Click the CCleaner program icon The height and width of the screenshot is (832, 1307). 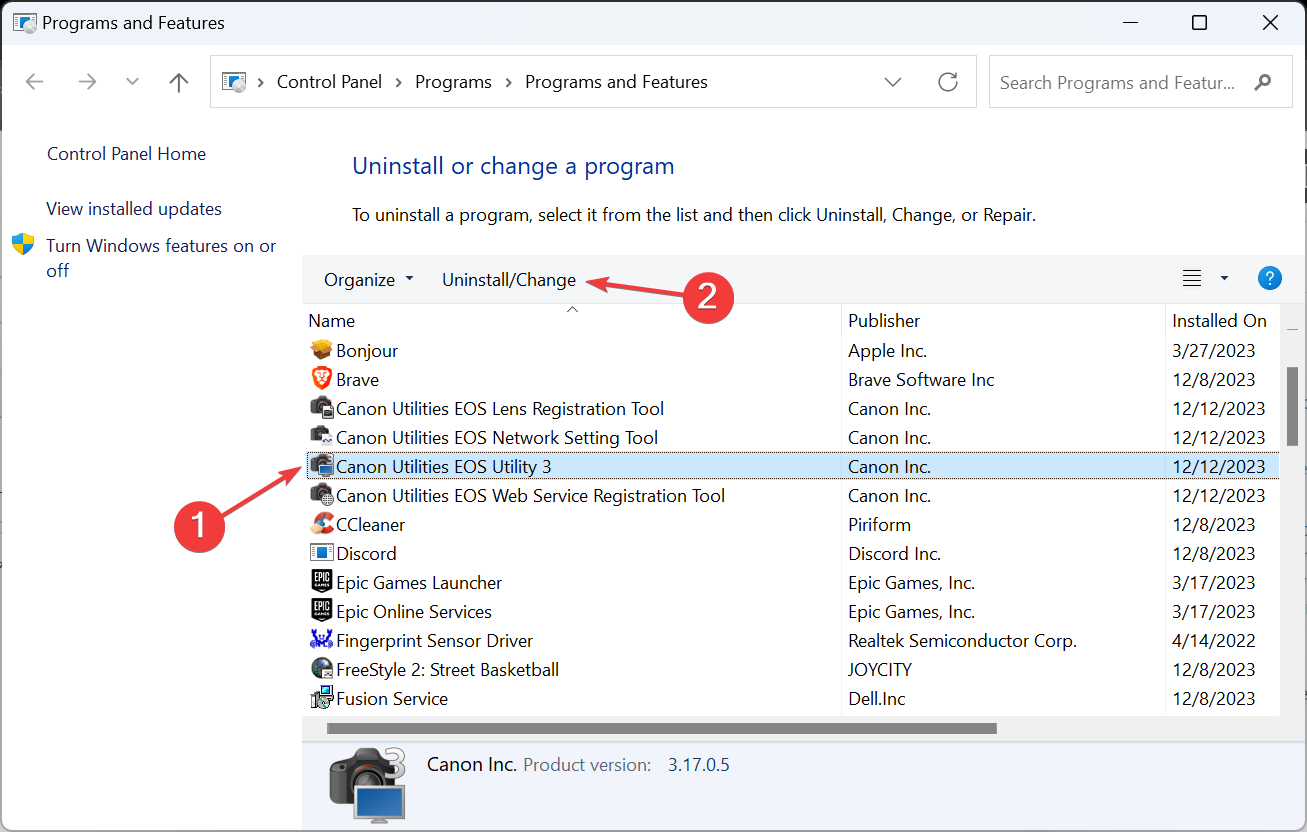pyautogui.click(x=321, y=524)
